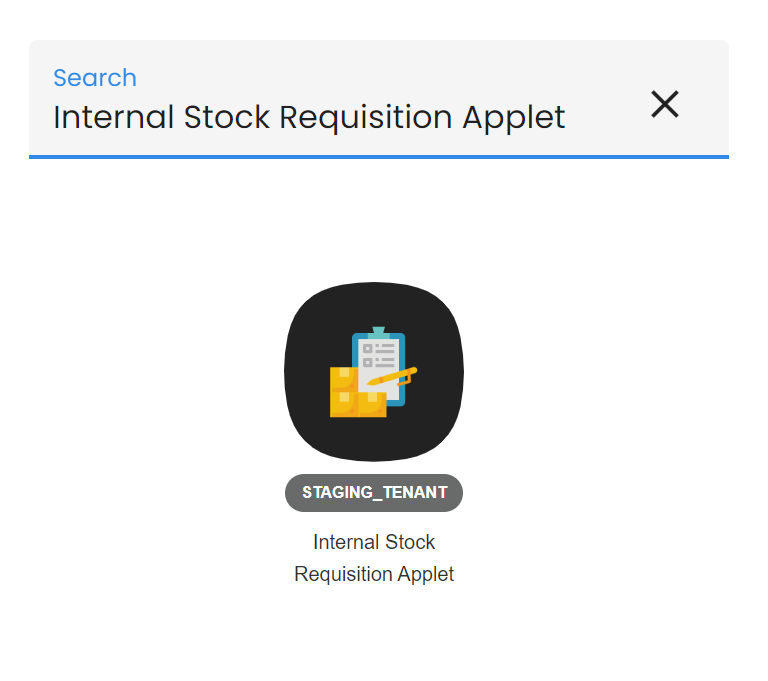The image size is (768, 681).
Task: Click the blue underline of the search box
Action: point(378,156)
